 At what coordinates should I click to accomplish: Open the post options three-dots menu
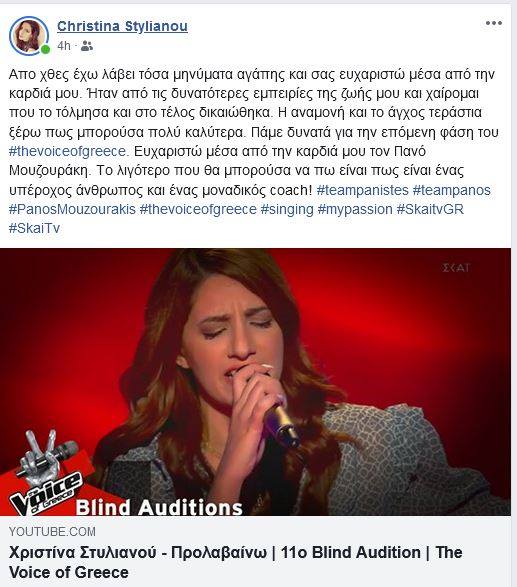493,23
